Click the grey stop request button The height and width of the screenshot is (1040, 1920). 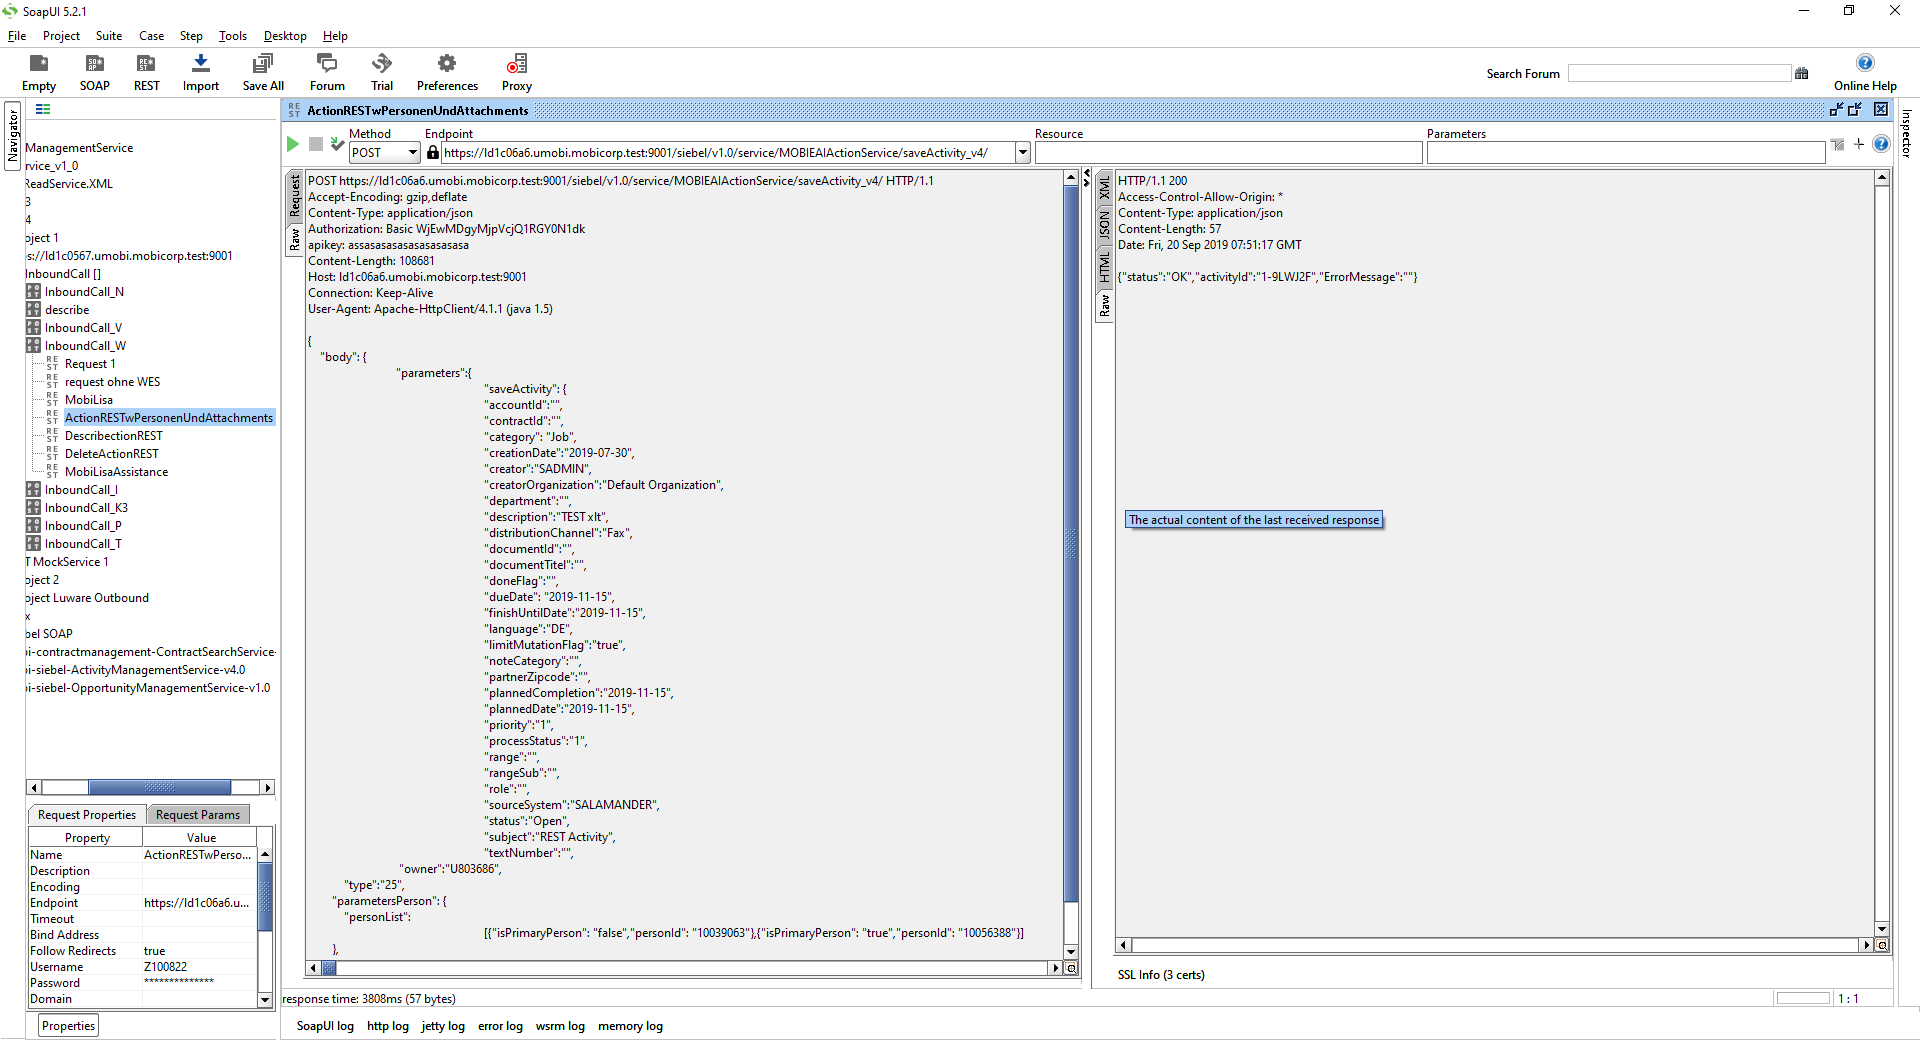pyautogui.click(x=316, y=144)
